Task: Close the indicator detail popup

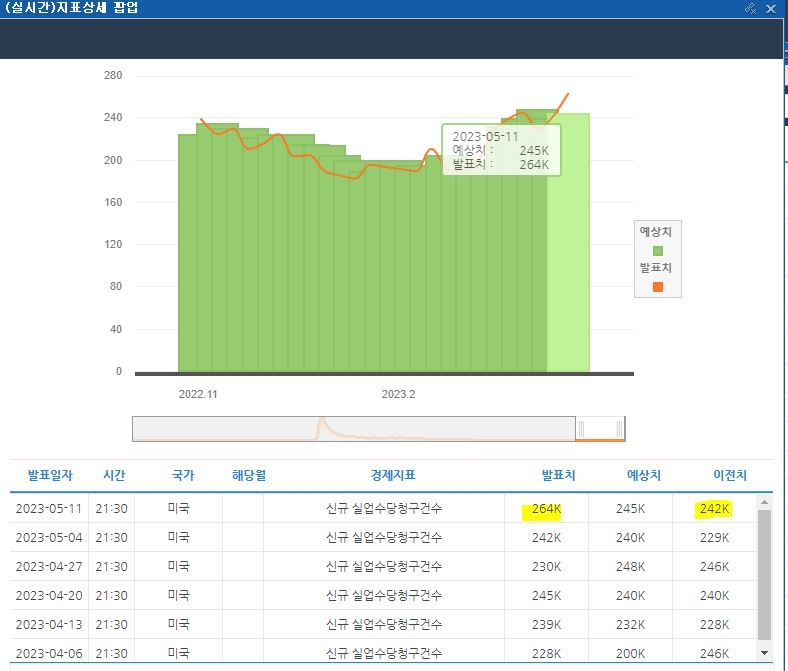Action: [x=771, y=9]
